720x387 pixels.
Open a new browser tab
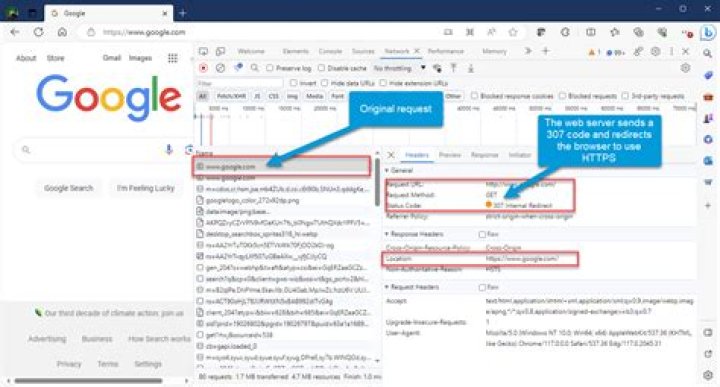pyautogui.click(x=182, y=13)
